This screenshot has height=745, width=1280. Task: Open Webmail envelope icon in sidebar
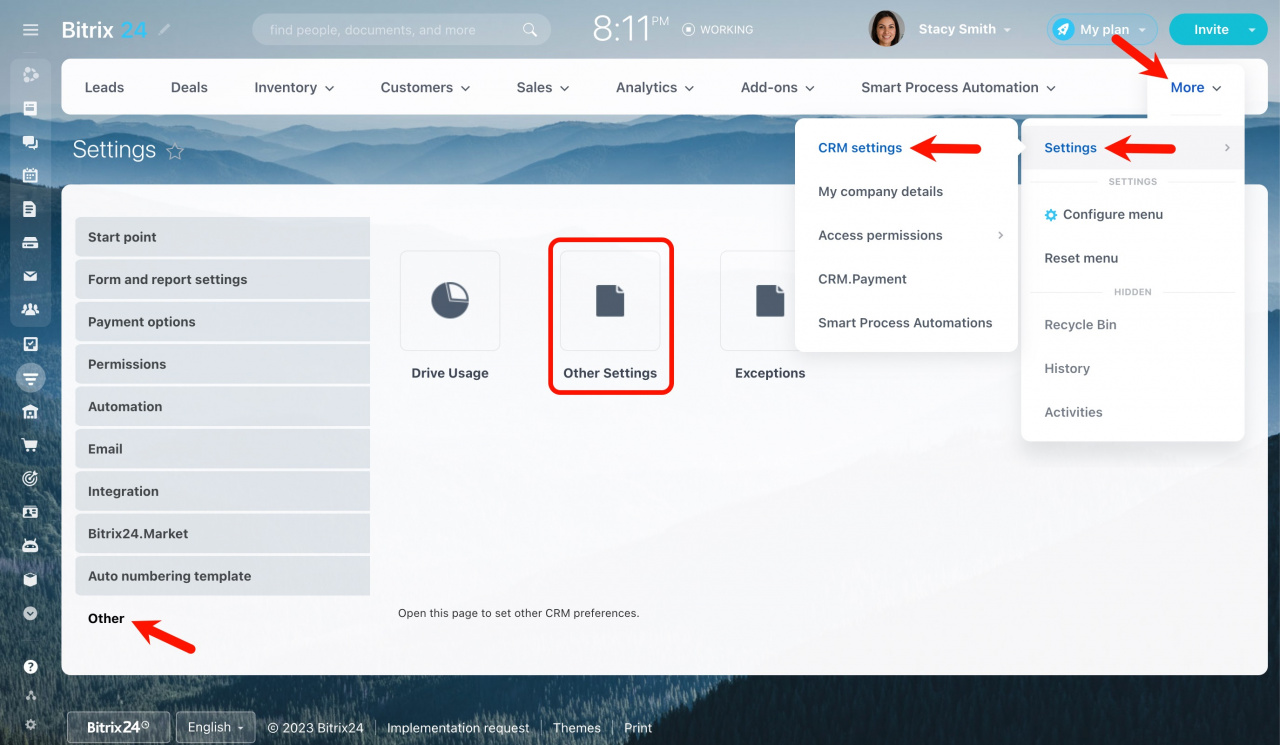(31, 276)
